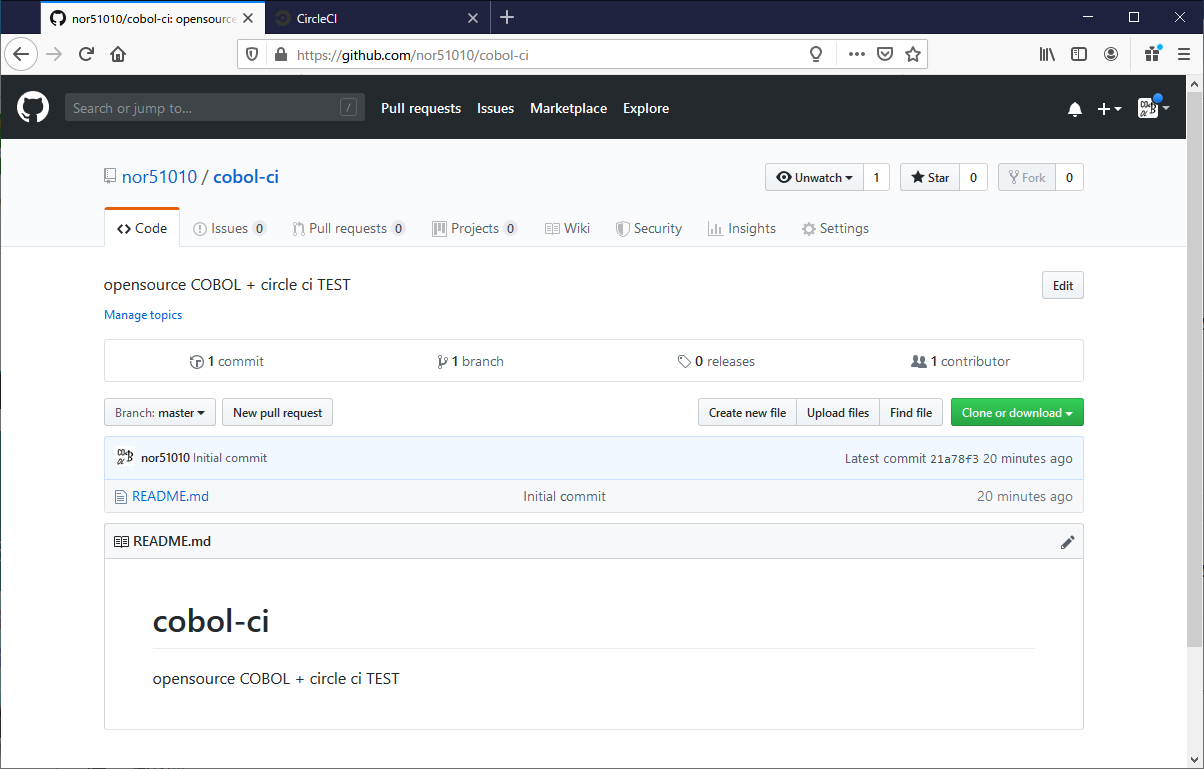The image size is (1204, 769).
Task: Click the Upload files button
Action: pyautogui.click(x=838, y=412)
